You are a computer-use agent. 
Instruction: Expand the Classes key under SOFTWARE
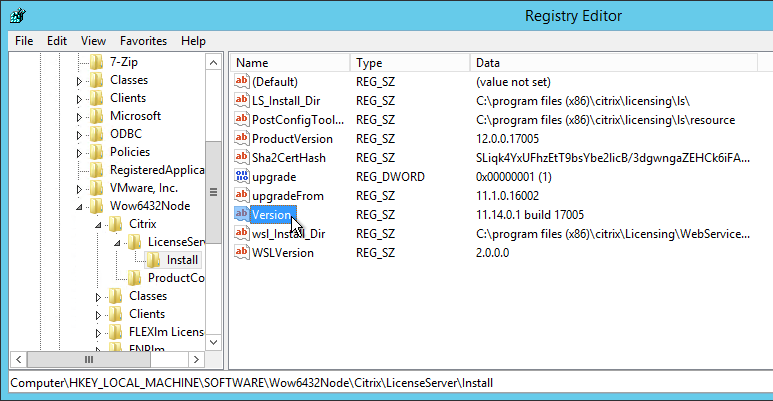click(79, 81)
